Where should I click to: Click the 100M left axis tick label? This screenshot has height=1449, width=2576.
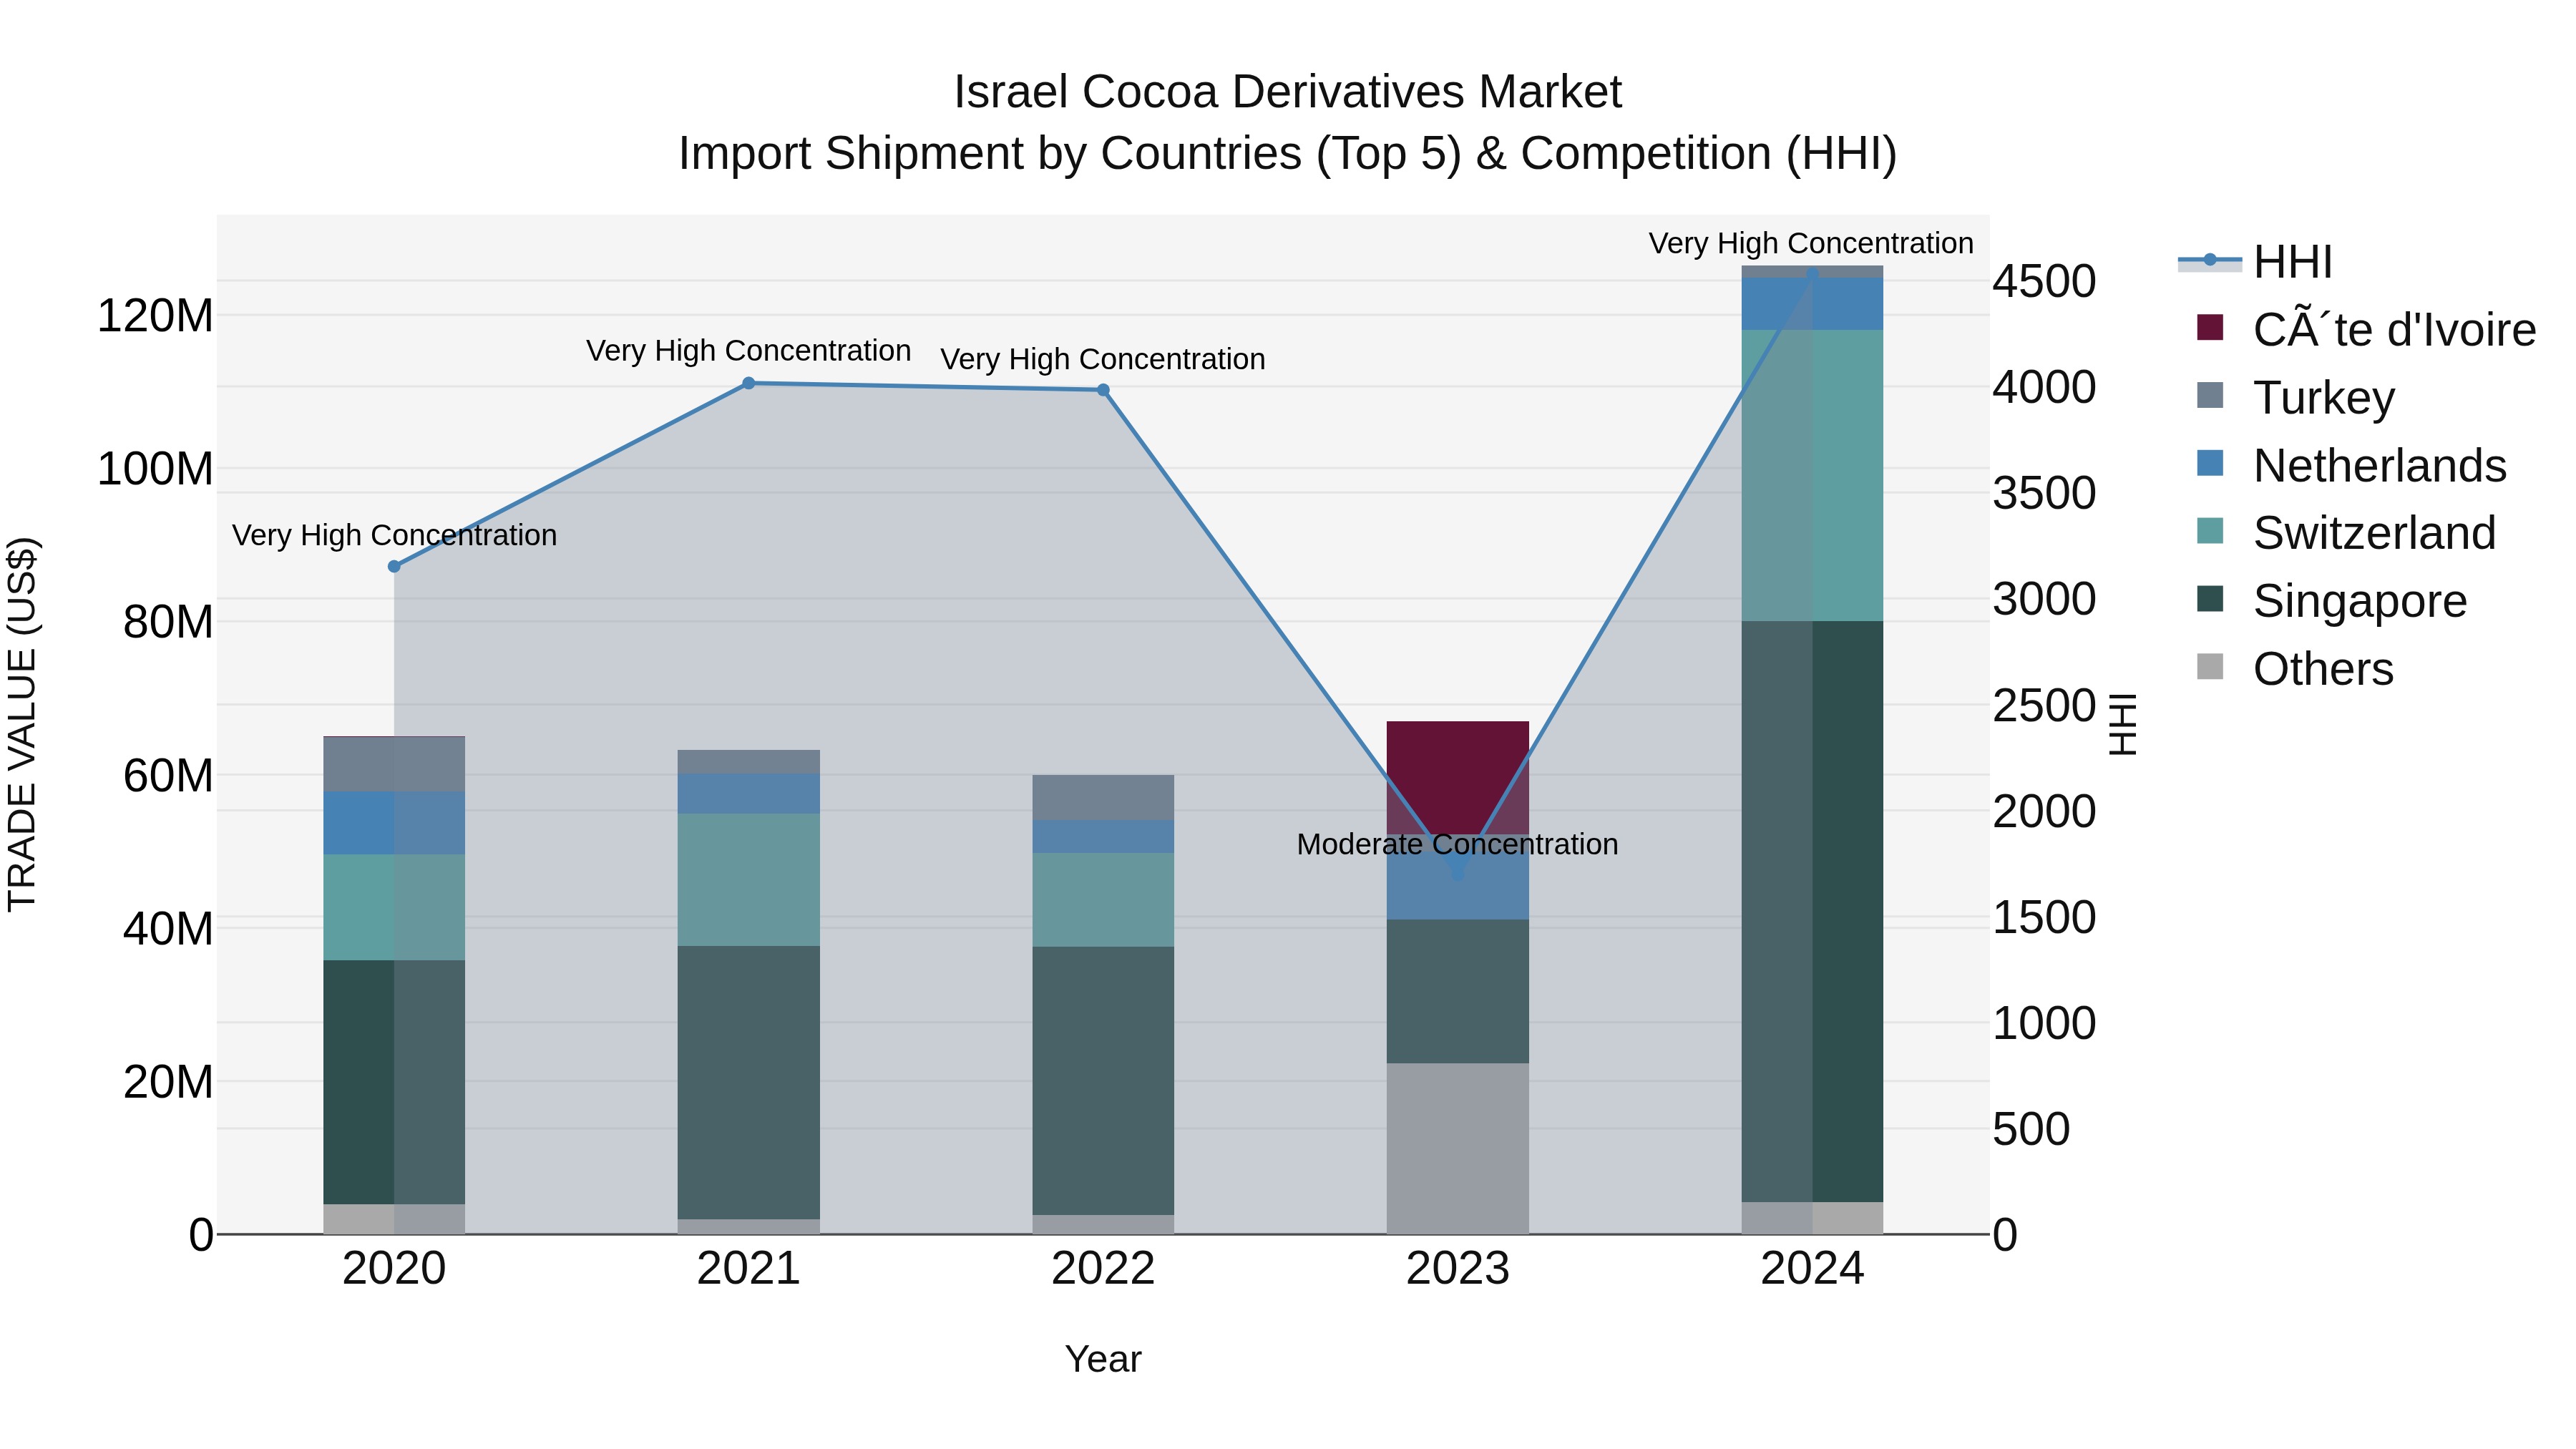[x=155, y=469]
